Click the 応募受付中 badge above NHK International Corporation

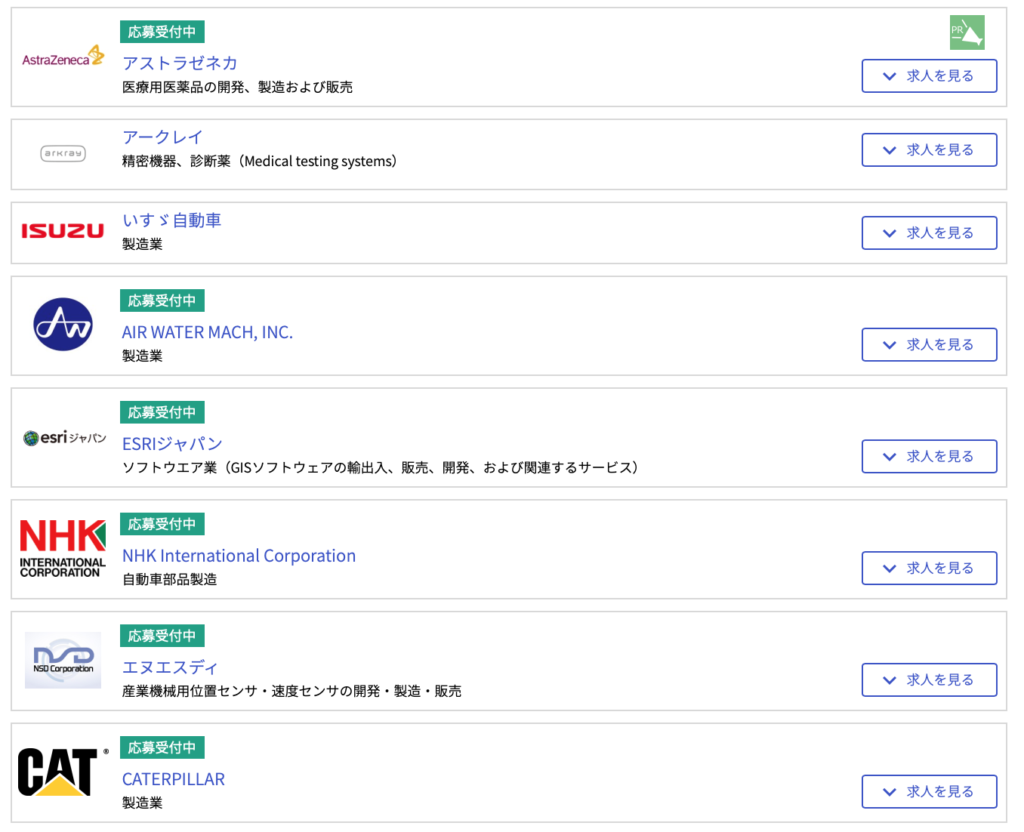tap(162, 524)
